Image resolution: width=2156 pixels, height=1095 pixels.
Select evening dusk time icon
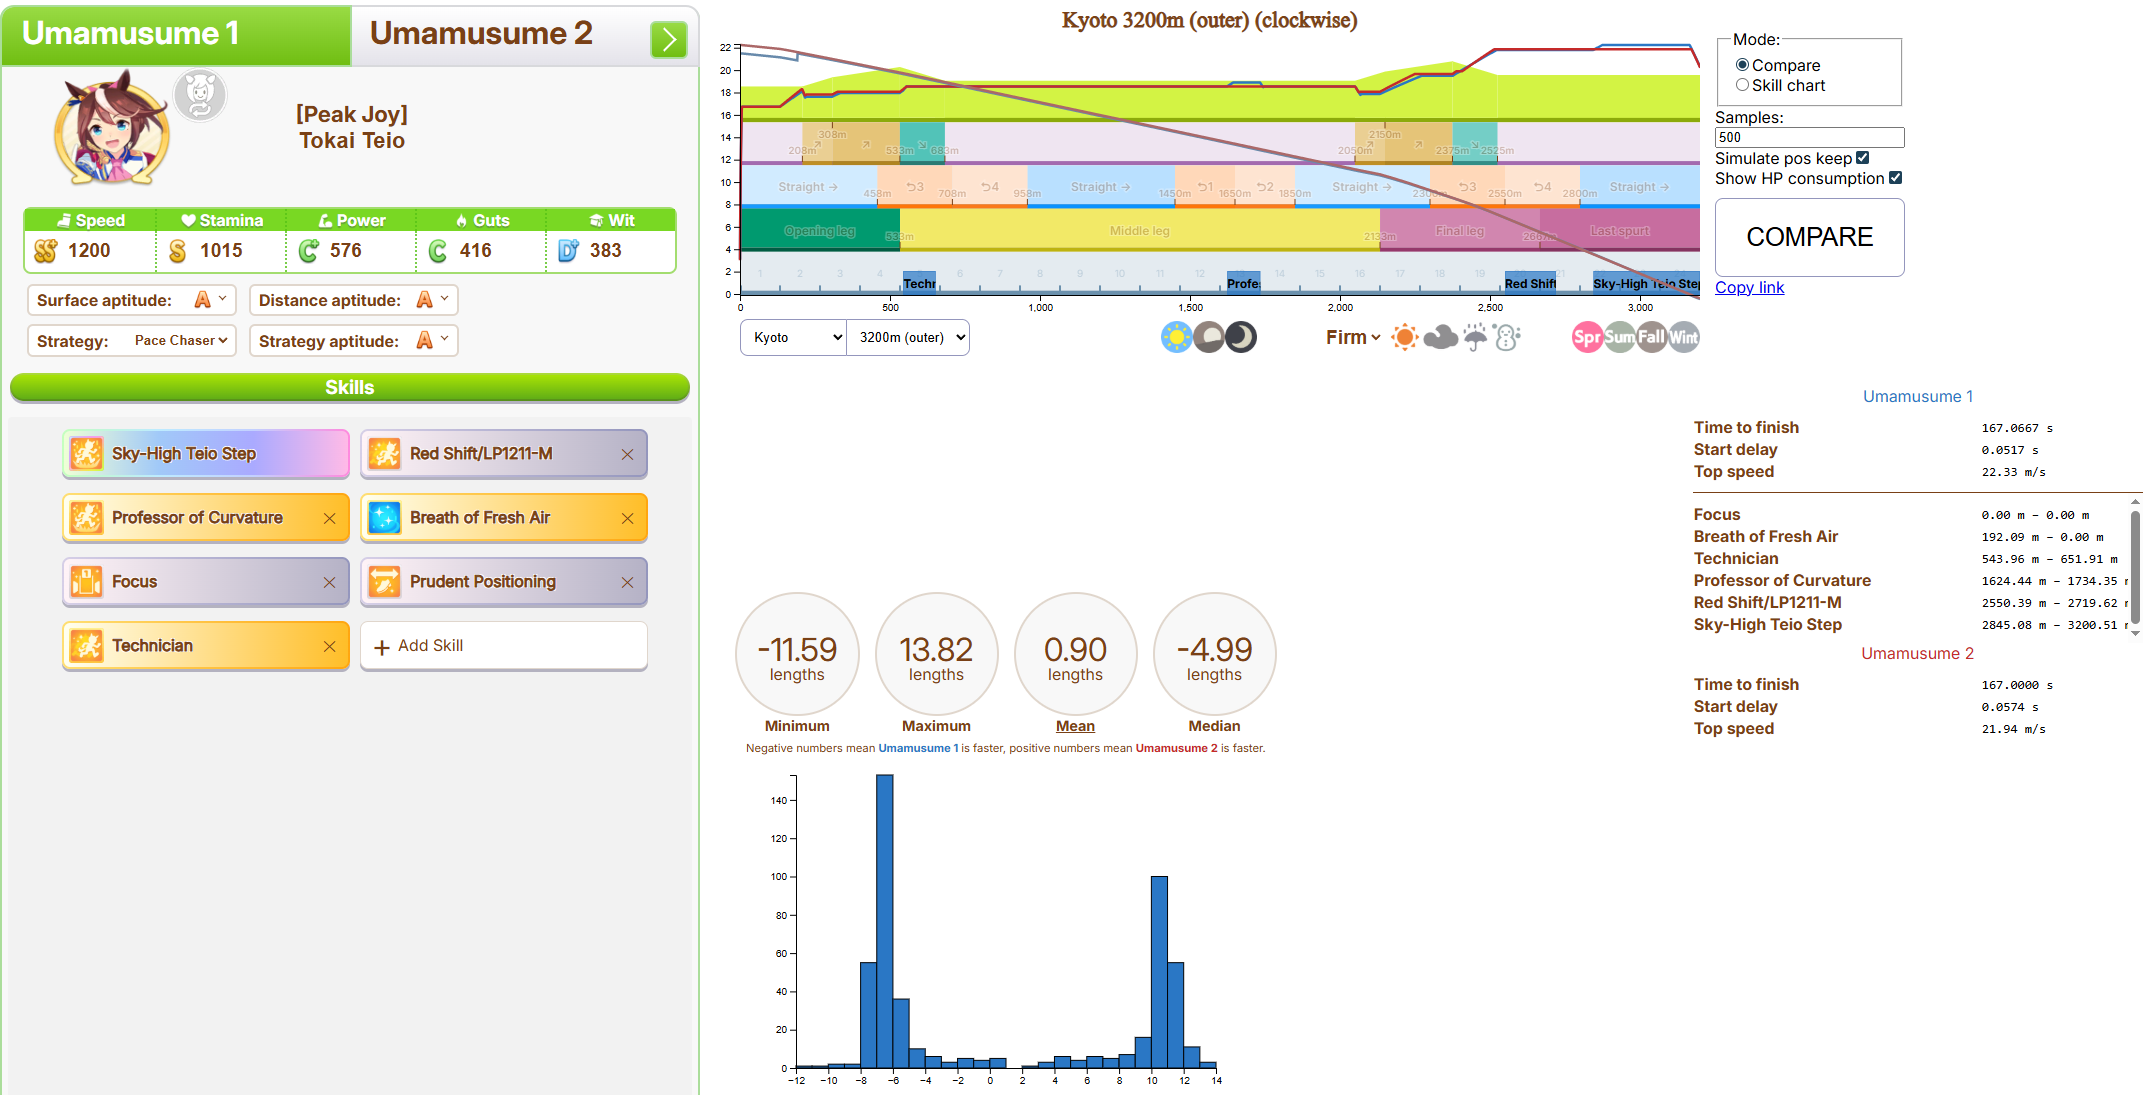coord(1209,337)
